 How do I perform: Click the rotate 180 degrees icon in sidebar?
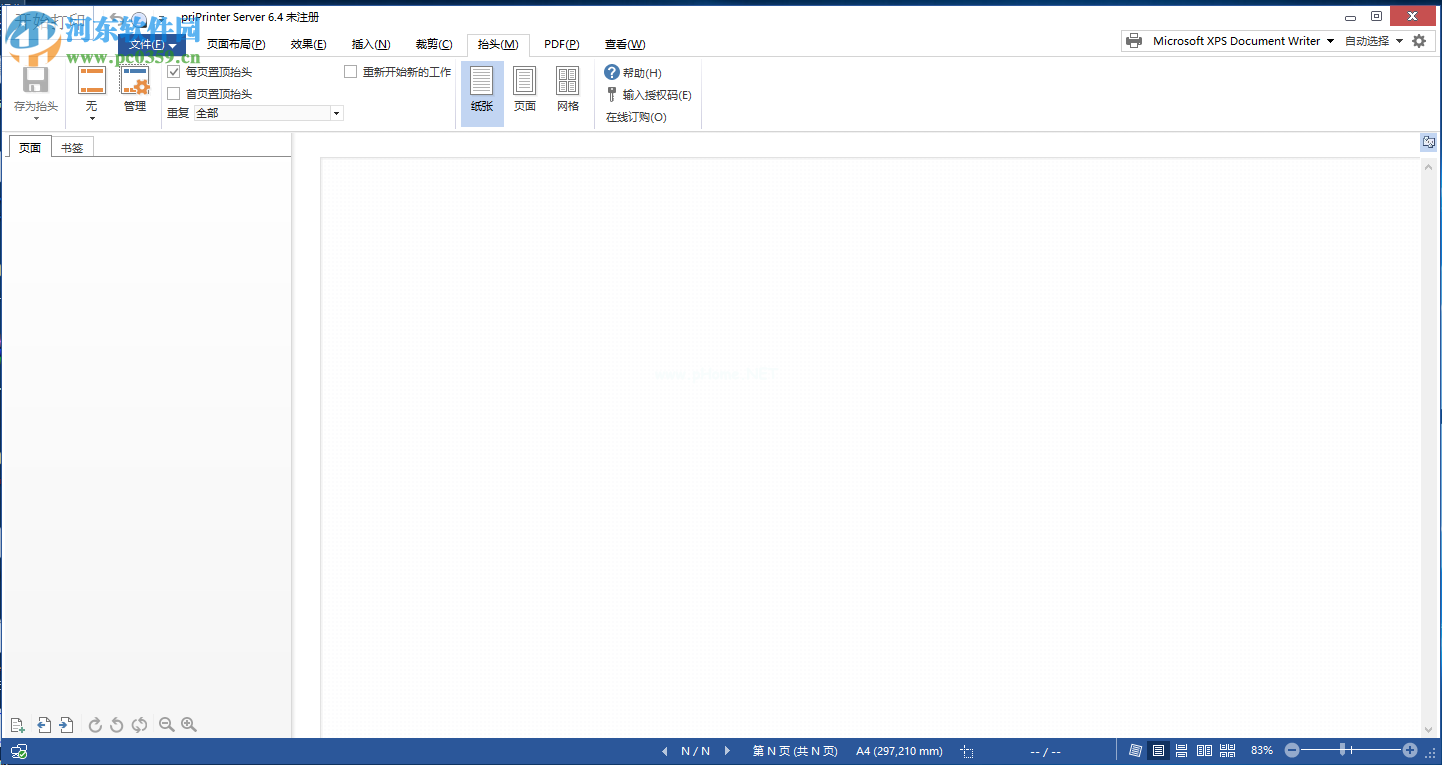(139, 725)
